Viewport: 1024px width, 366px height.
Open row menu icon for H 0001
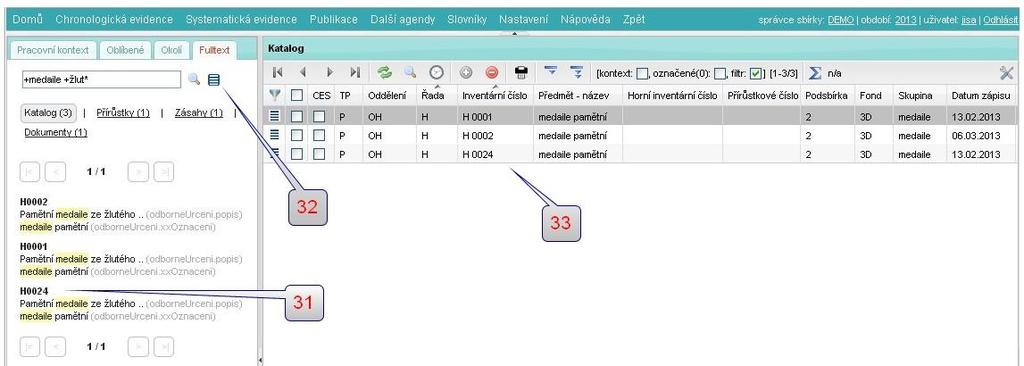pyautogui.click(x=275, y=116)
